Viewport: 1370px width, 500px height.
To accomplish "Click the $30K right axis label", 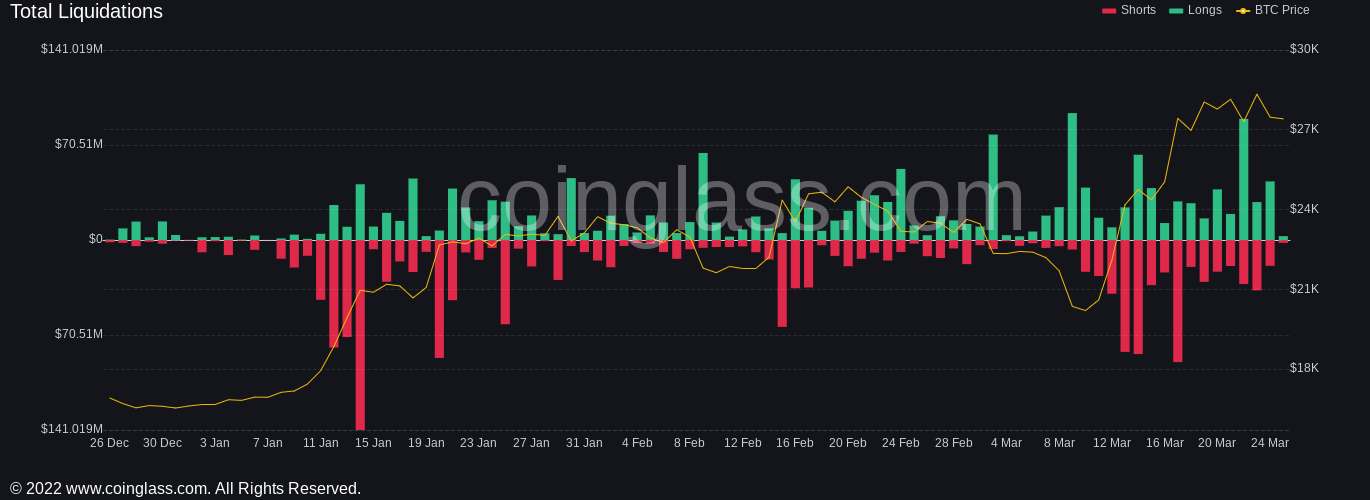I will coord(1304,49).
